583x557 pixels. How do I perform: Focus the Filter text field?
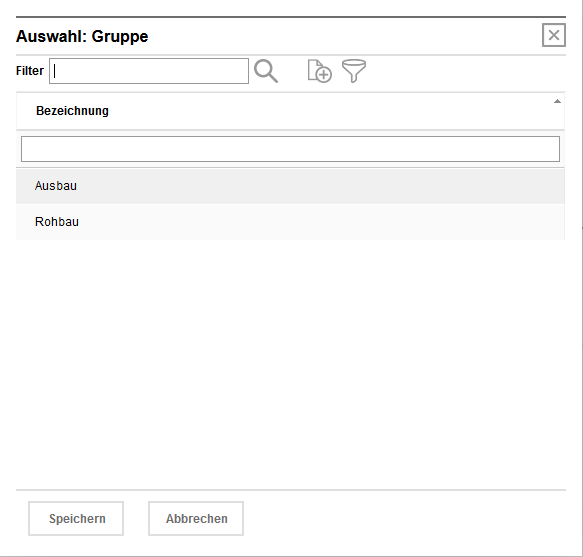(149, 71)
